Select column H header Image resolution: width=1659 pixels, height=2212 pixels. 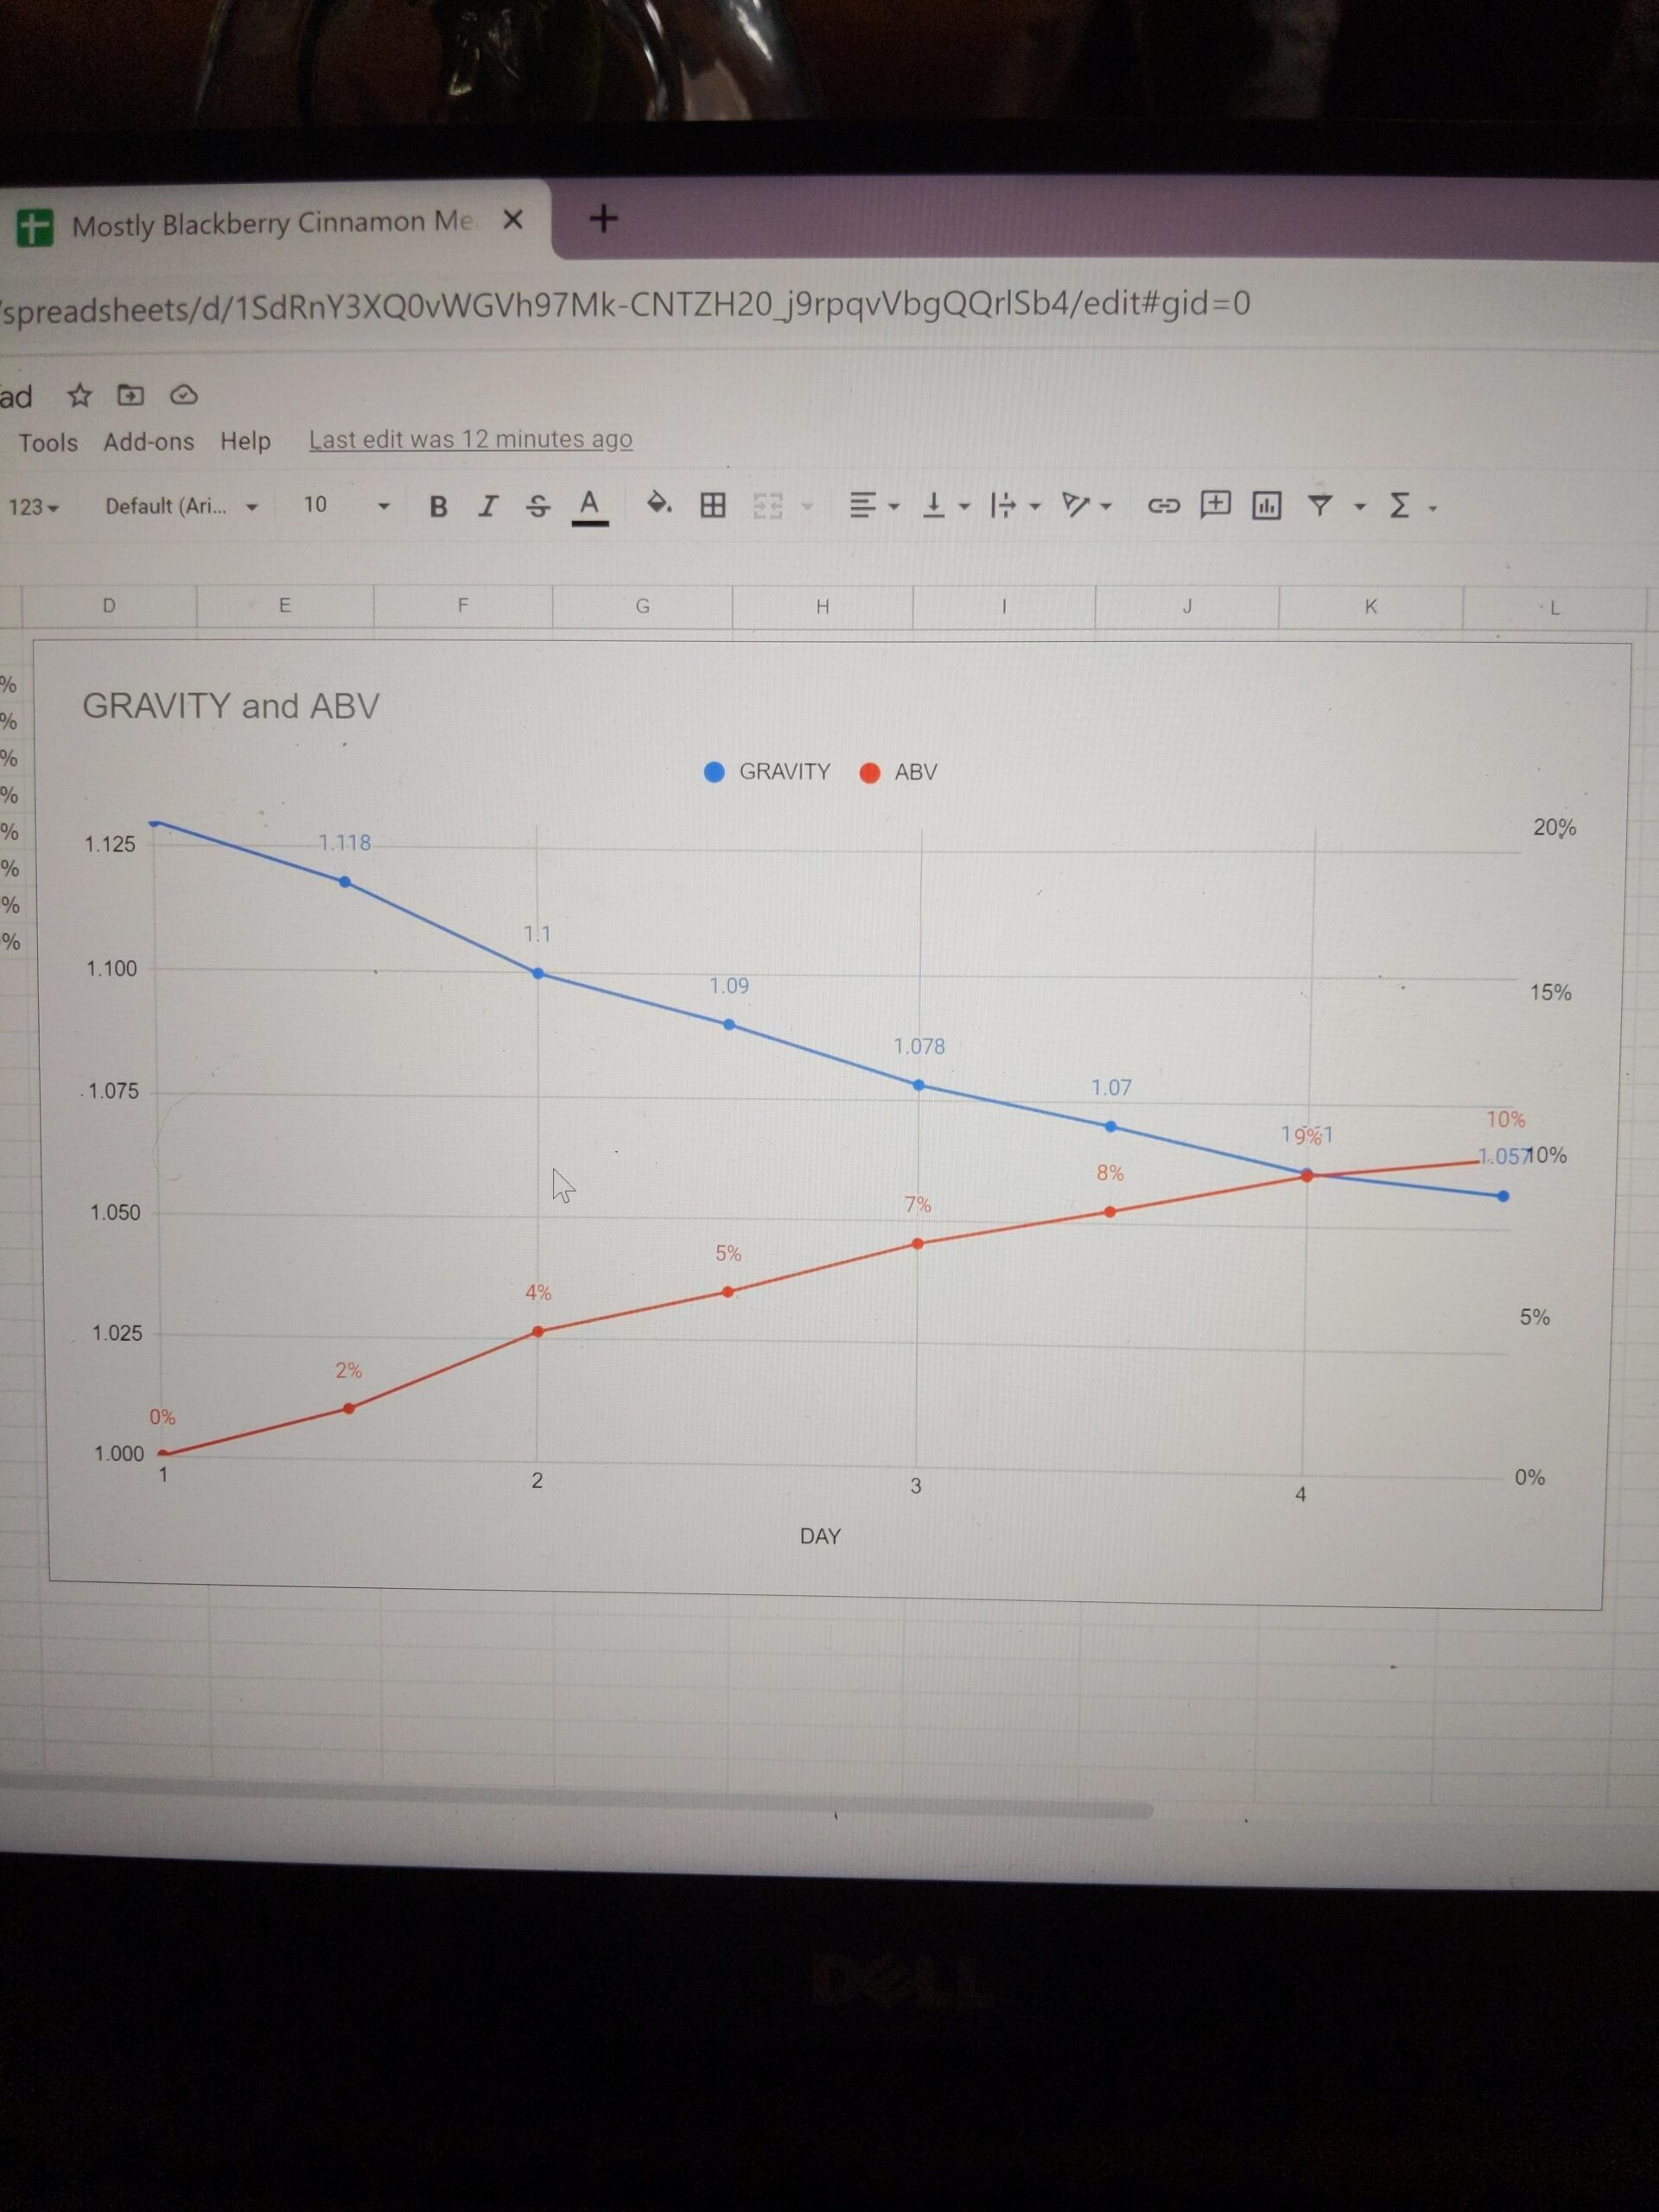pyautogui.click(x=822, y=606)
